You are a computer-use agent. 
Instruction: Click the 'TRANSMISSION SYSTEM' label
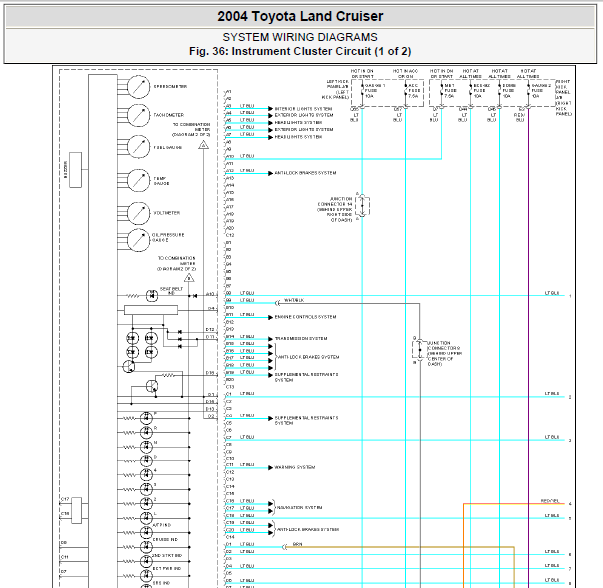tap(301, 338)
